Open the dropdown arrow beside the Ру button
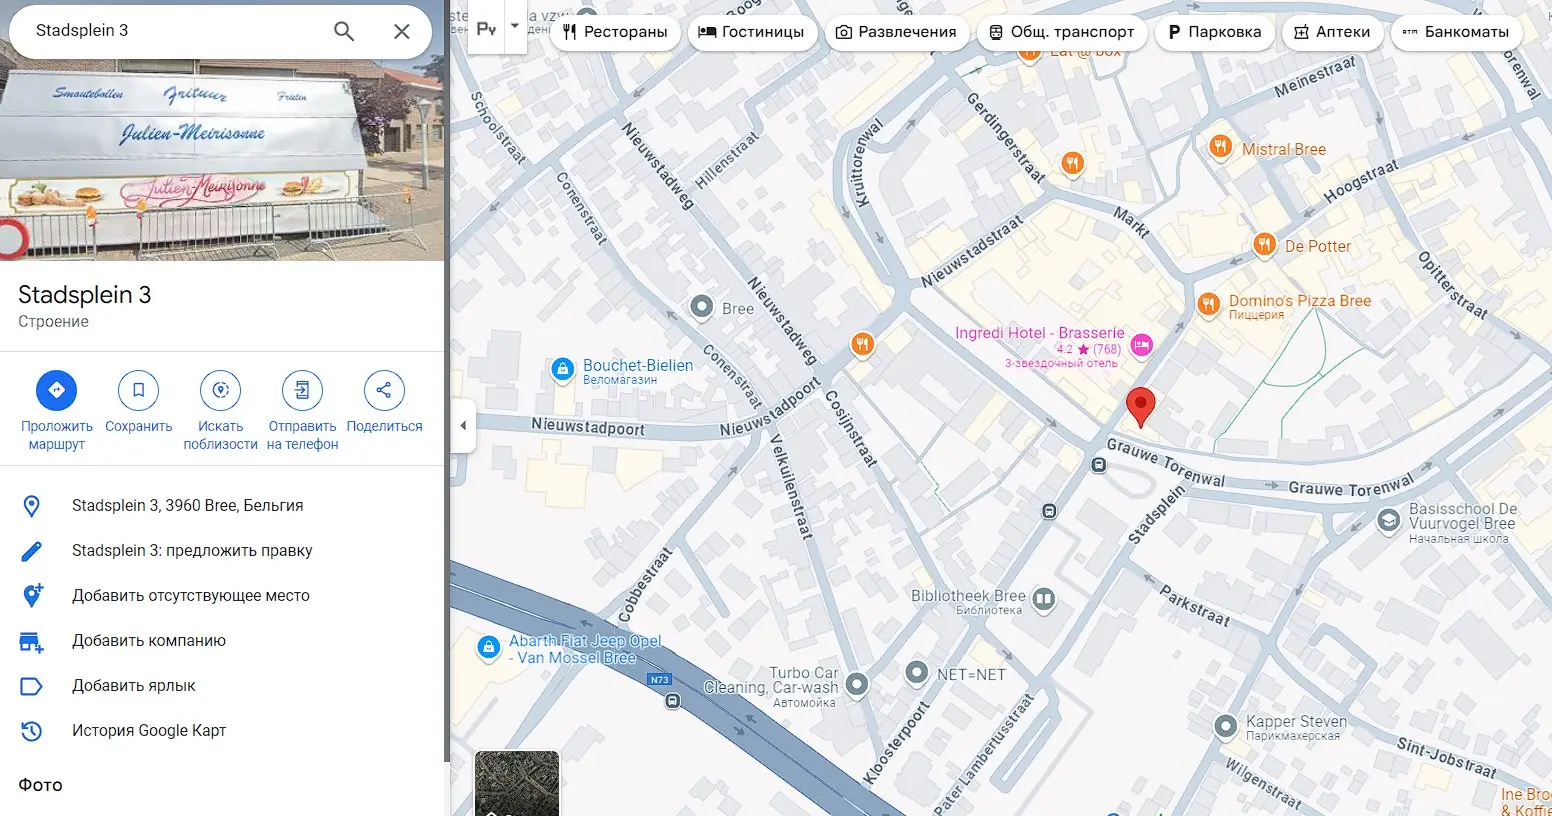The image size is (1552, 816). coord(515,27)
